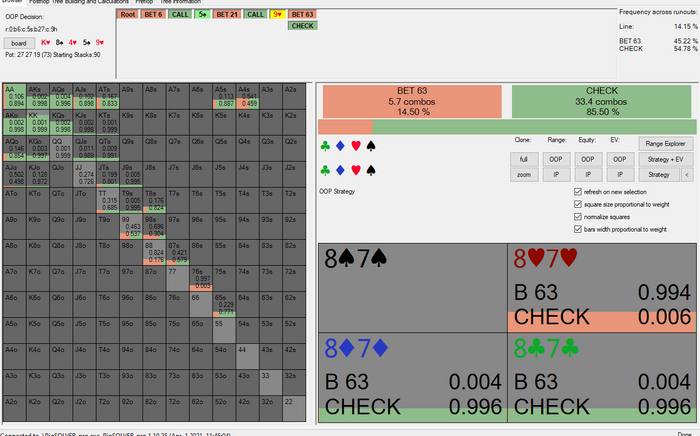Select the CALL node after BET 21
700x436 pixels.
pyautogui.click(x=255, y=14)
